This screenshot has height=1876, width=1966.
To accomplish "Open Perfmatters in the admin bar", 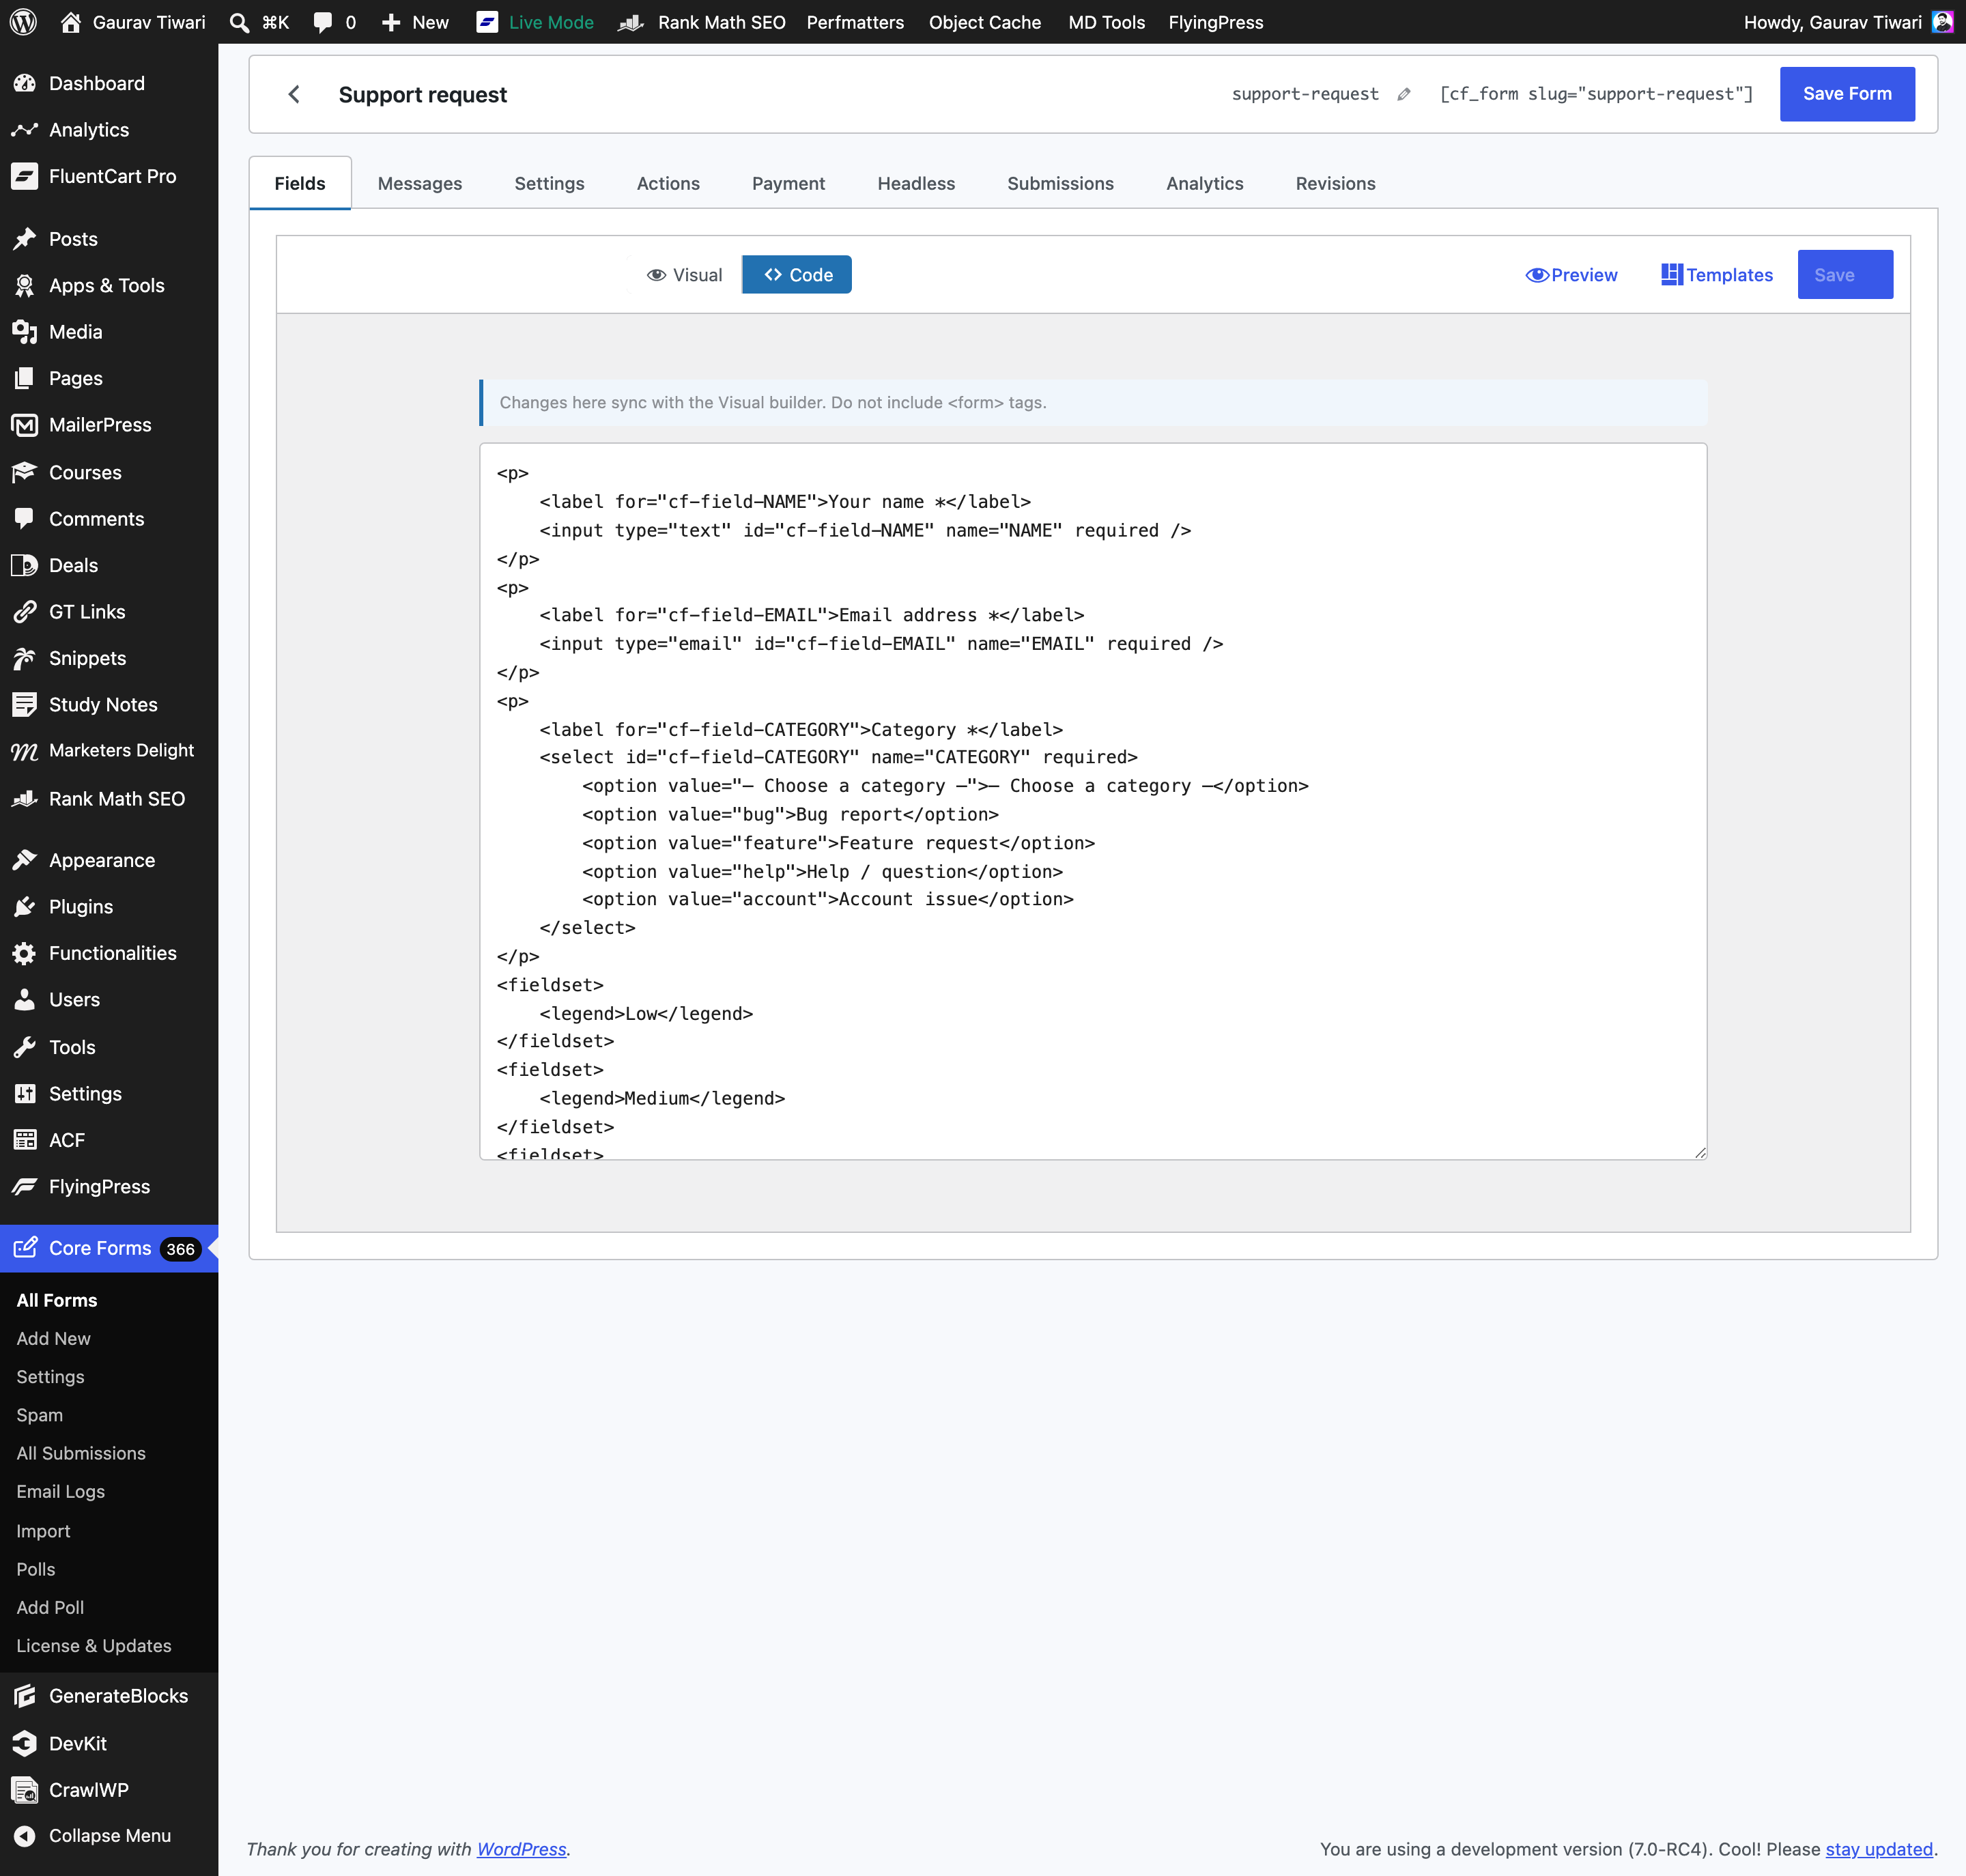I will click(855, 22).
